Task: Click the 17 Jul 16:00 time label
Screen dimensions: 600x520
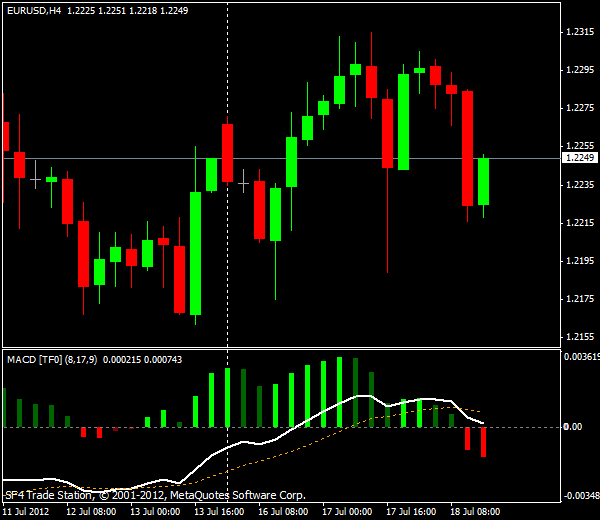Action: [411, 512]
